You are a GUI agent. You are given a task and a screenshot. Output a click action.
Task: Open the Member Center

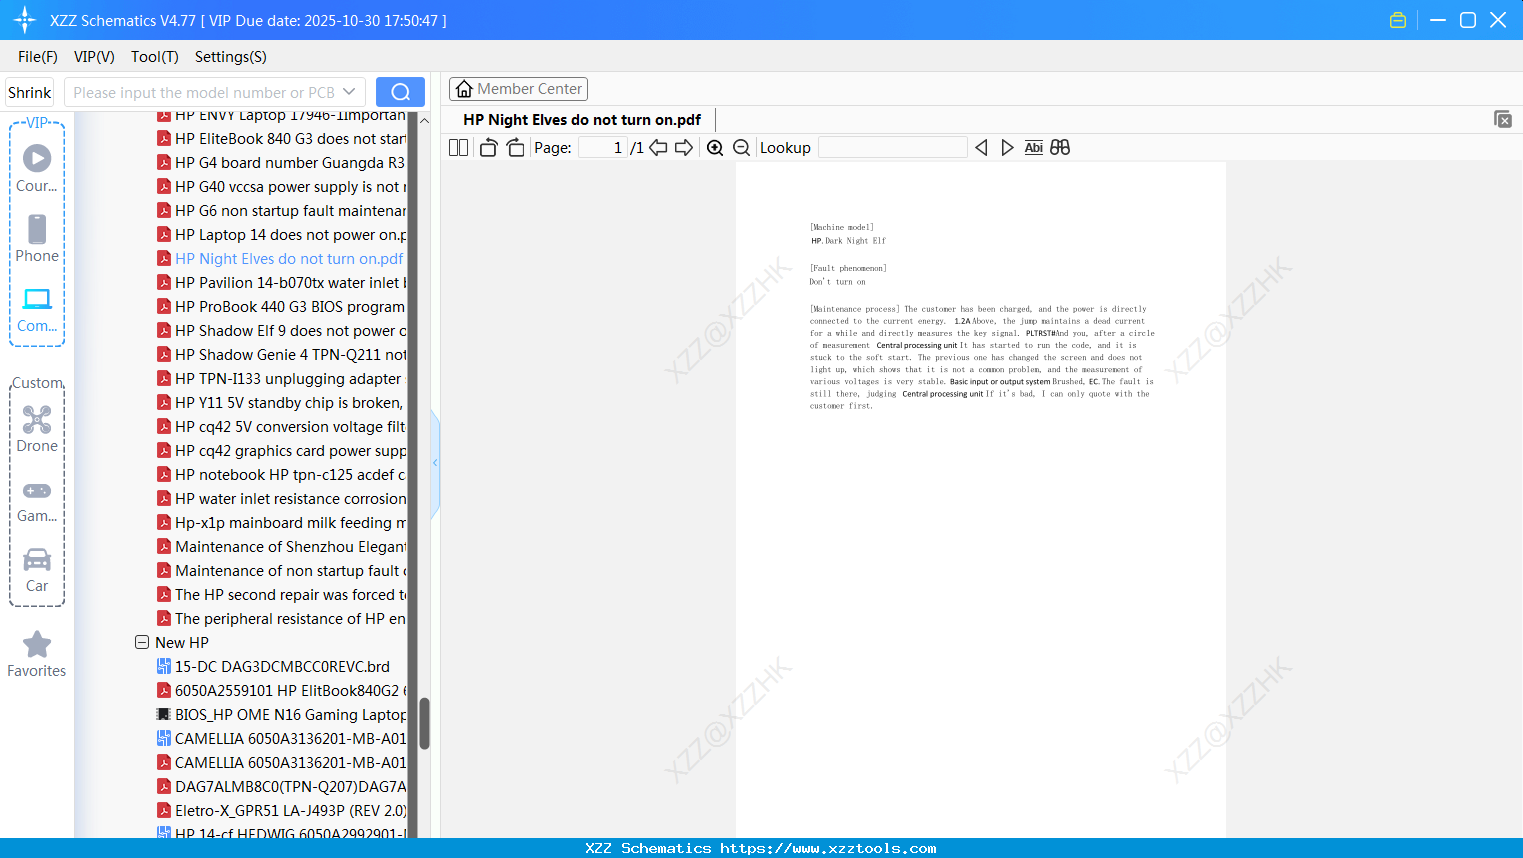pos(518,89)
